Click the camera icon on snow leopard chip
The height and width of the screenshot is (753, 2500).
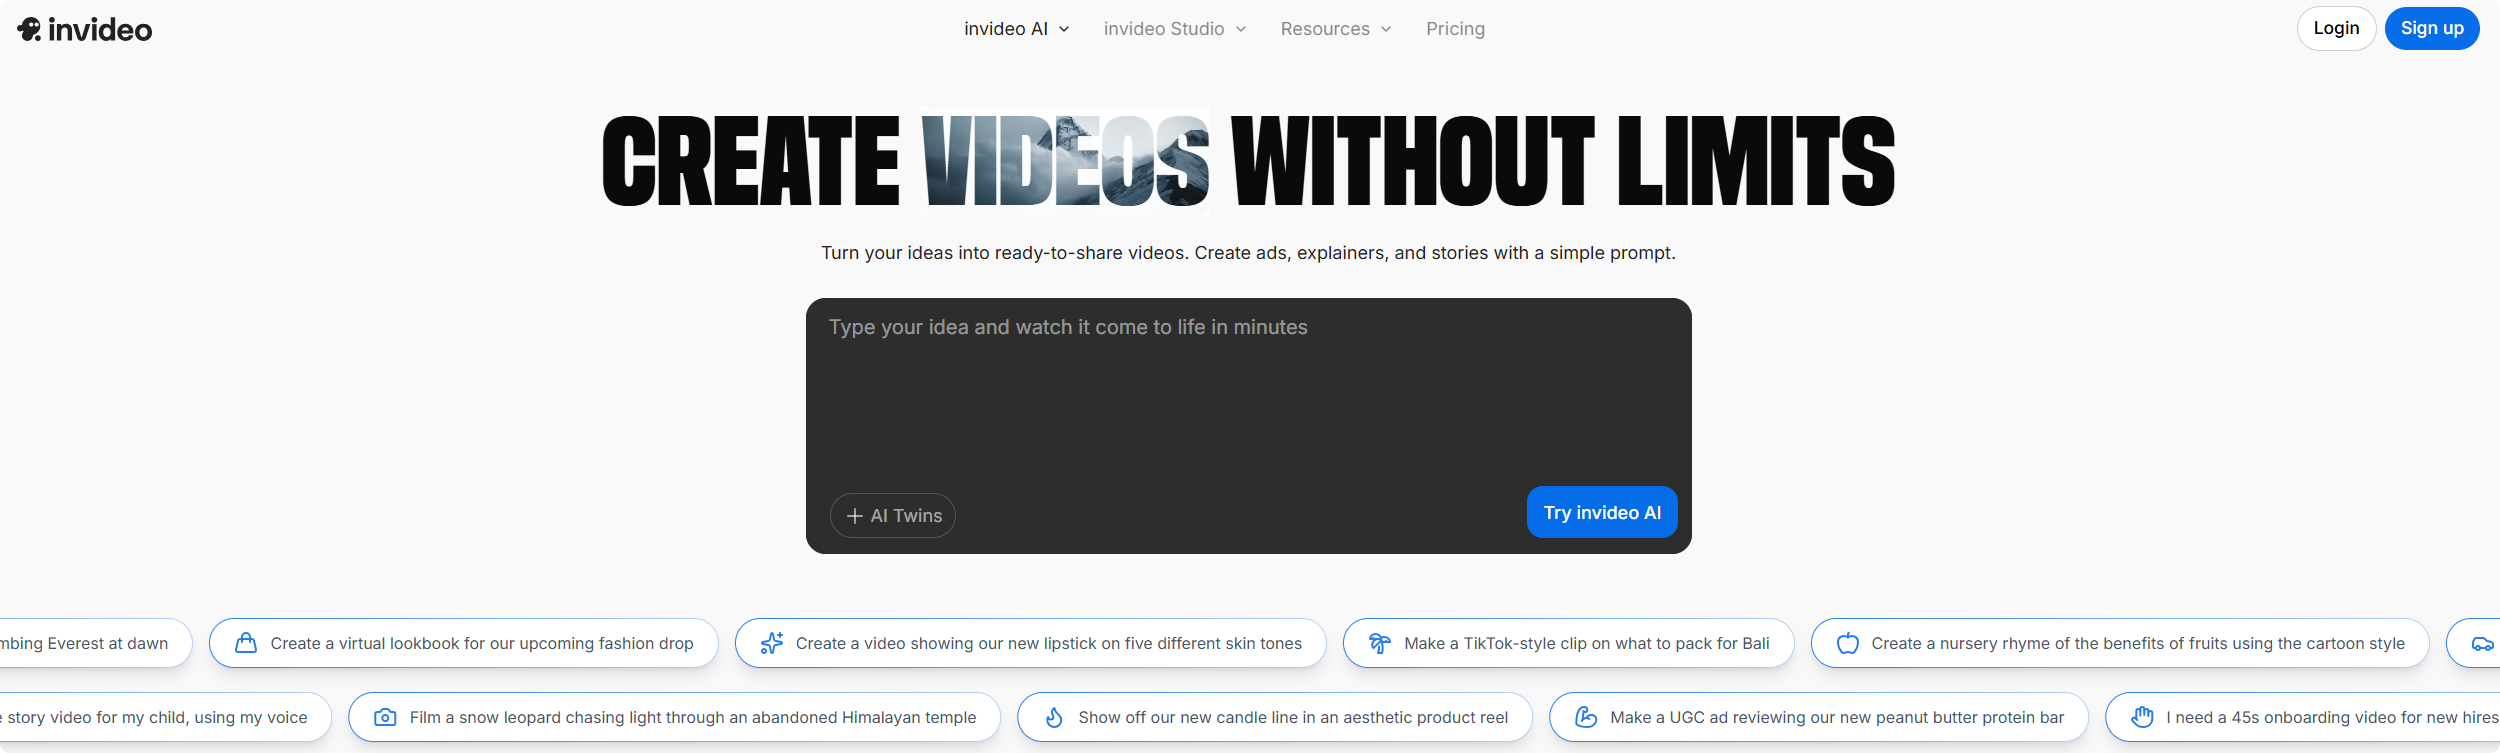(385, 717)
